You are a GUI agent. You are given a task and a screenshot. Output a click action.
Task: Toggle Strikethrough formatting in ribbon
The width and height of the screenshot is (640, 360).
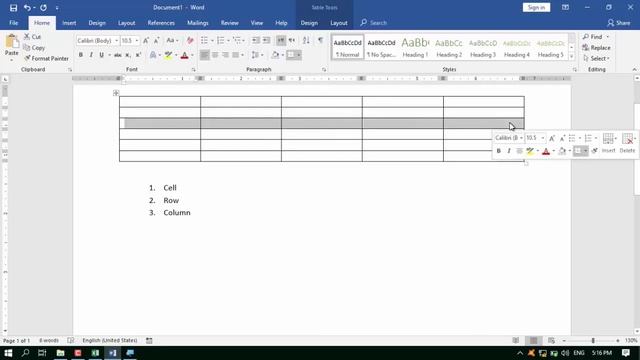118,55
